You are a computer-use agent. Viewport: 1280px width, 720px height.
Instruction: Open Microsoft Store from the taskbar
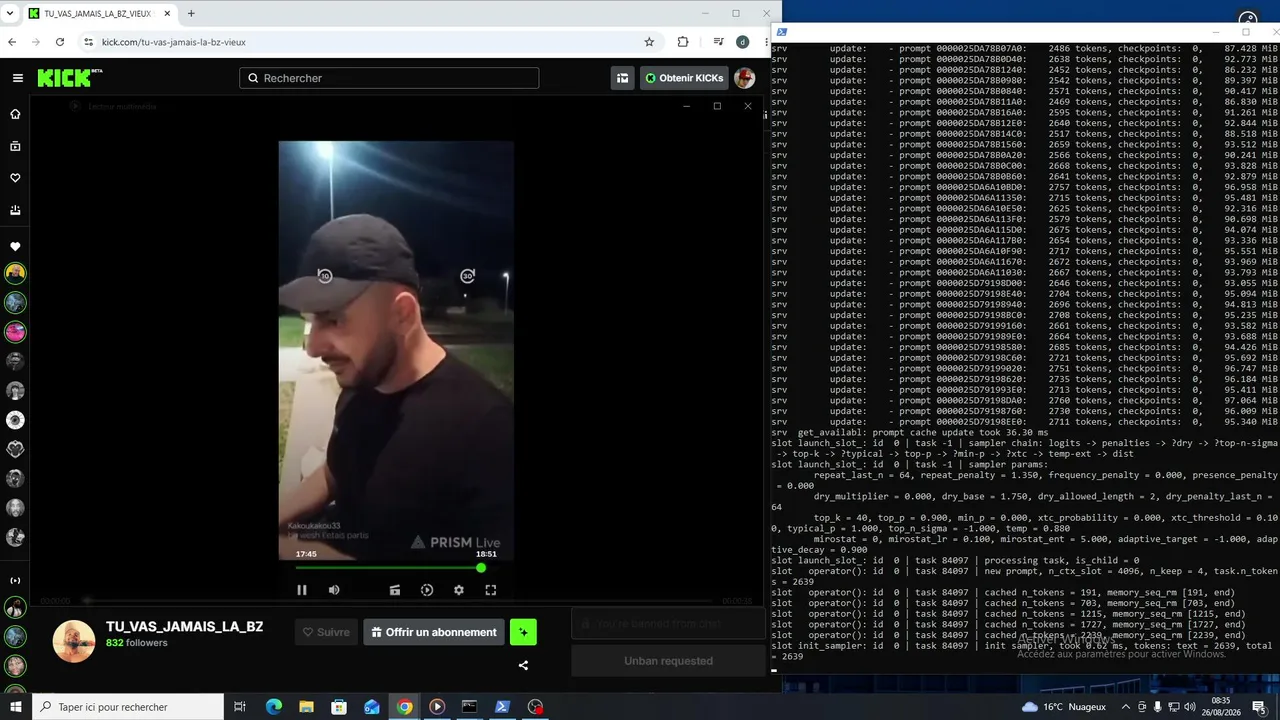point(339,707)
